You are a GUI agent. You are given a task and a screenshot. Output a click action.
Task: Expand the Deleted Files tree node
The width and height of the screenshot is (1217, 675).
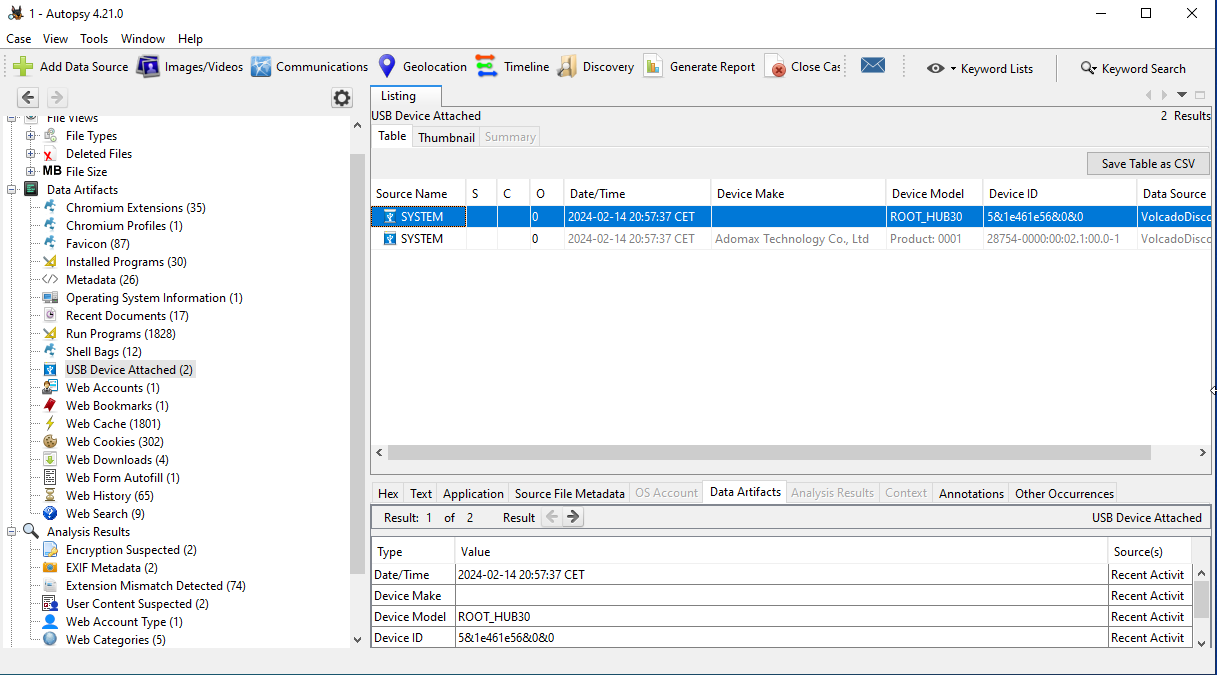tap(31, 154)
